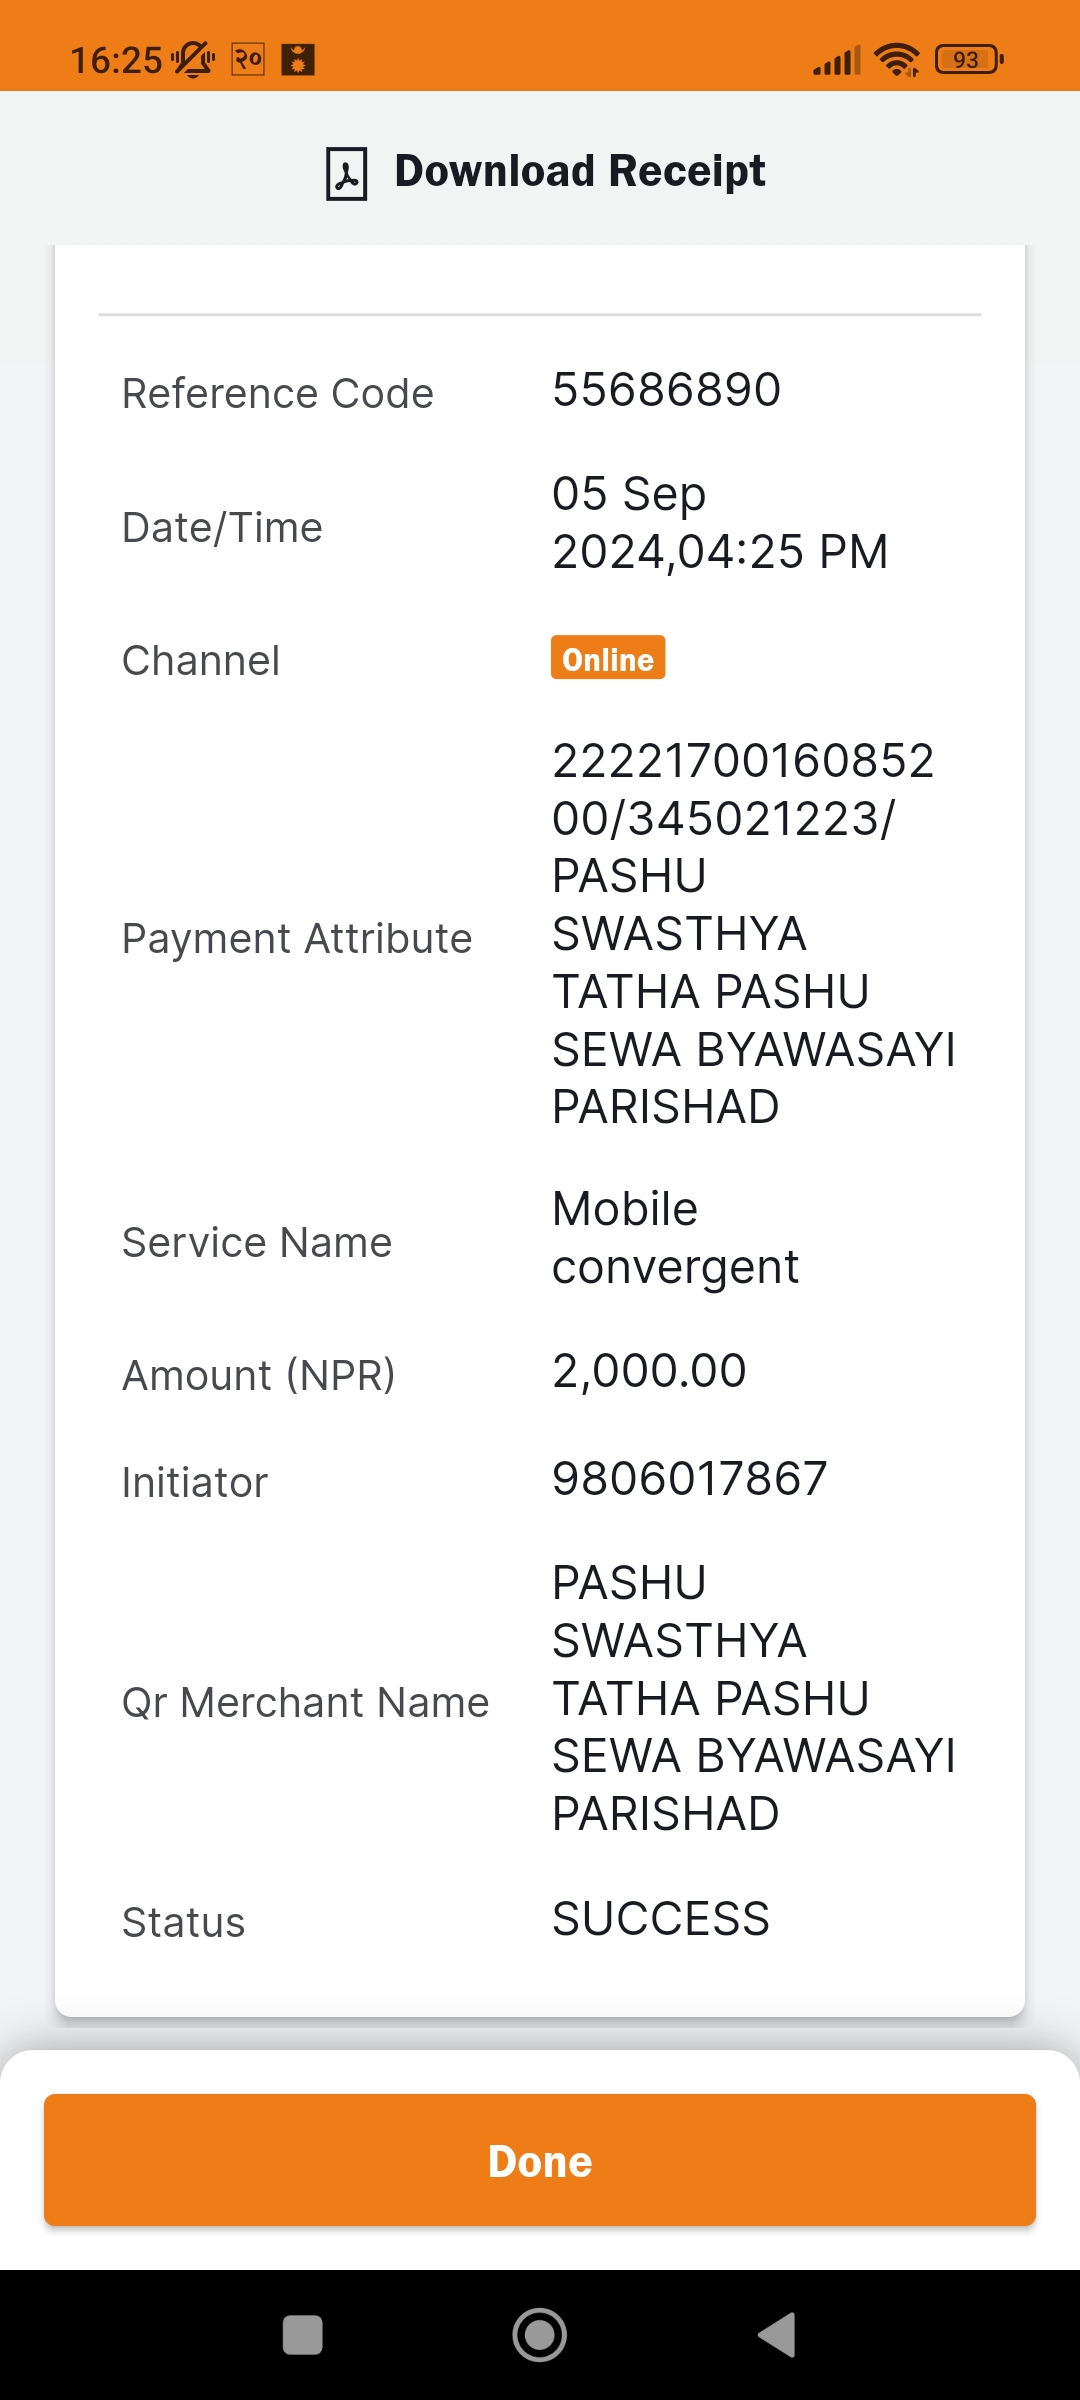
Task: Tap the cellular signal bars icon
Action: [837, 61]
